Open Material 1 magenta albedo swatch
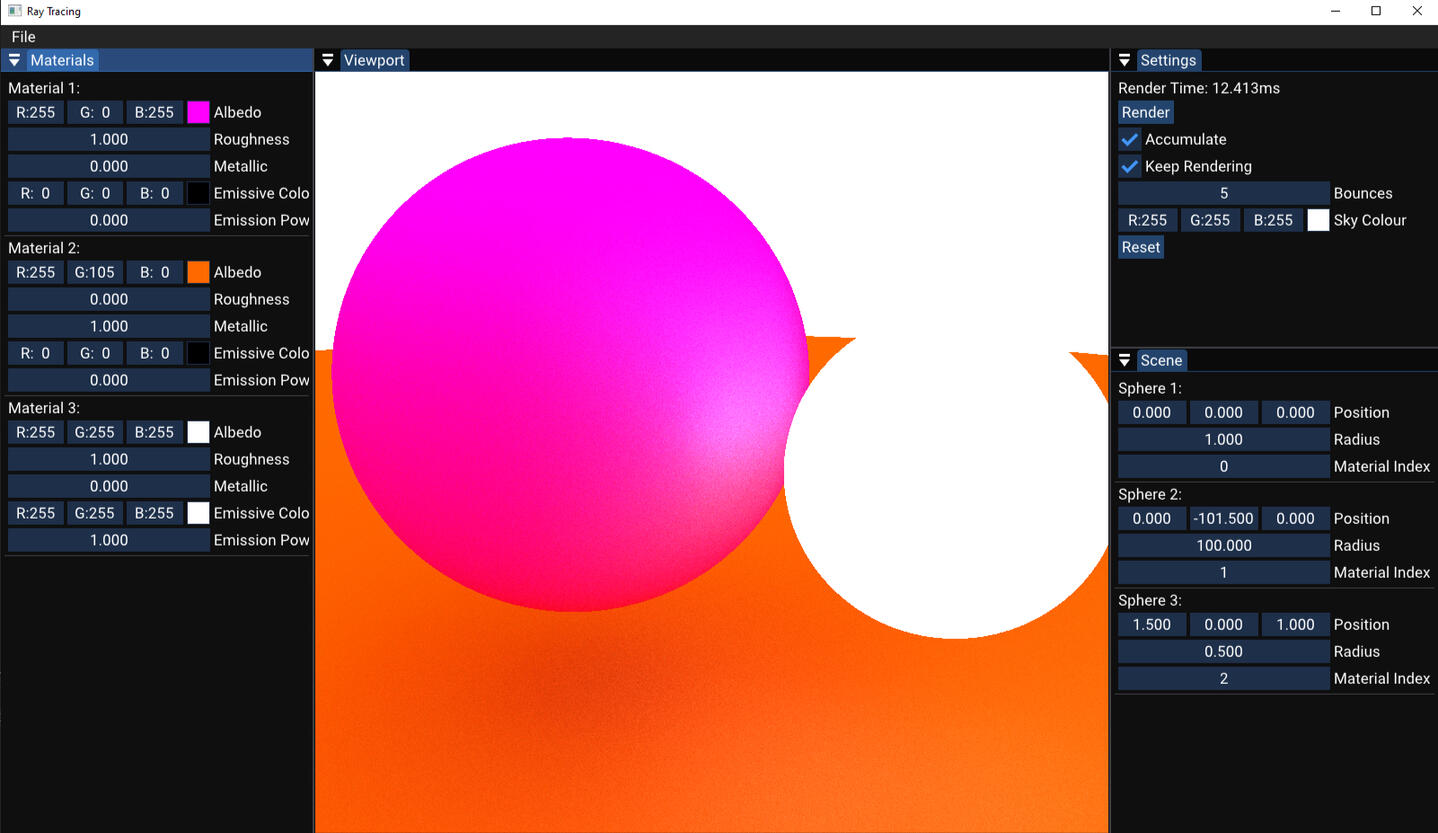Screen dimensions: 1438x833 click(x=198, y=112)
